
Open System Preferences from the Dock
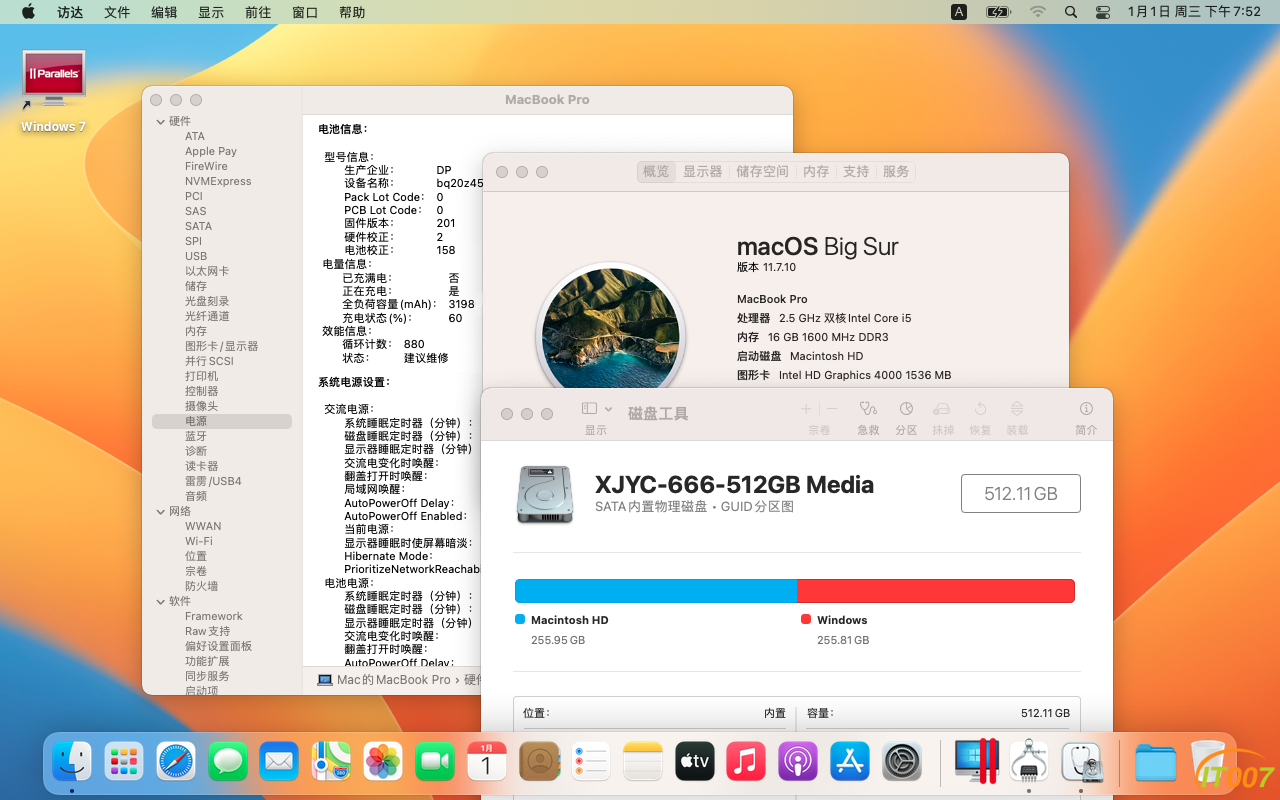[x=902, y=762]
